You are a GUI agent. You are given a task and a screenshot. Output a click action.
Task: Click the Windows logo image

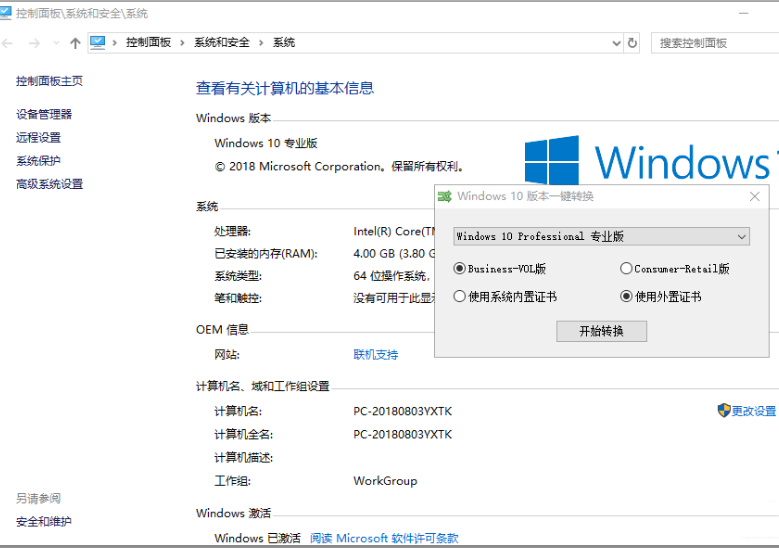[x=551, y=160]
